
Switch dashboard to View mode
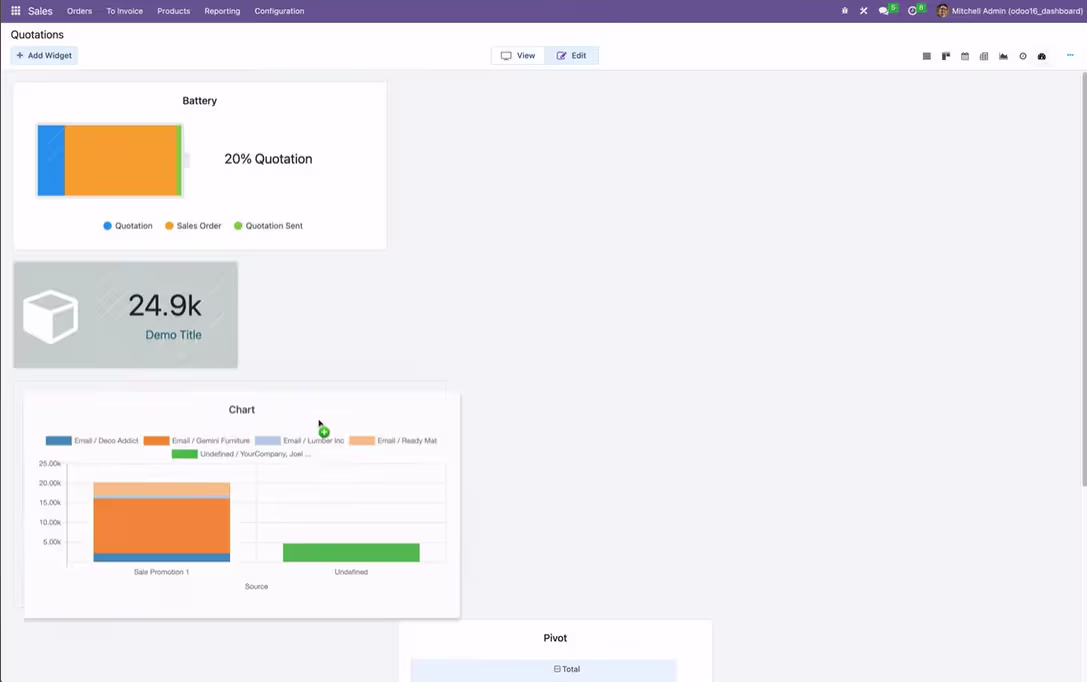pyautogui.click(x=518, y=55)
